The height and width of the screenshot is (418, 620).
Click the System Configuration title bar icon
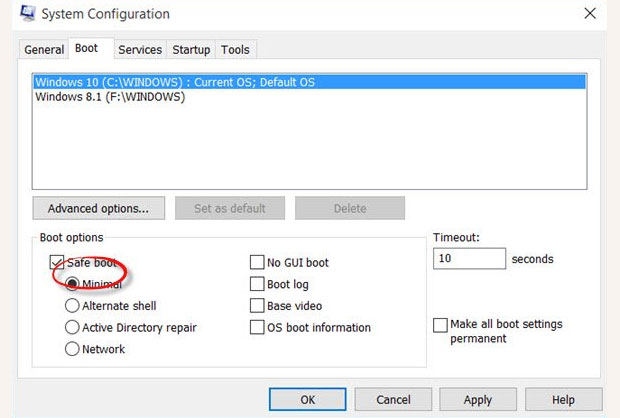pos(28,13)
